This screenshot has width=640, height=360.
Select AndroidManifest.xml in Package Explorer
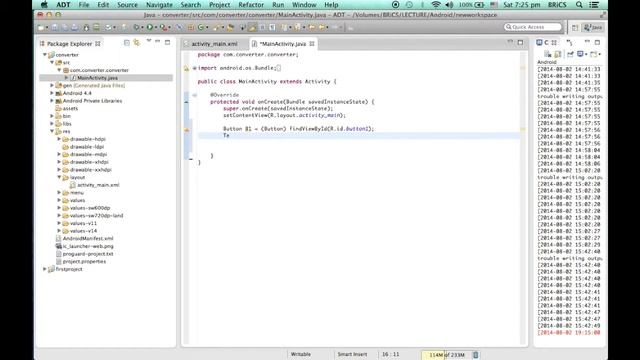[x=88, y=238]
